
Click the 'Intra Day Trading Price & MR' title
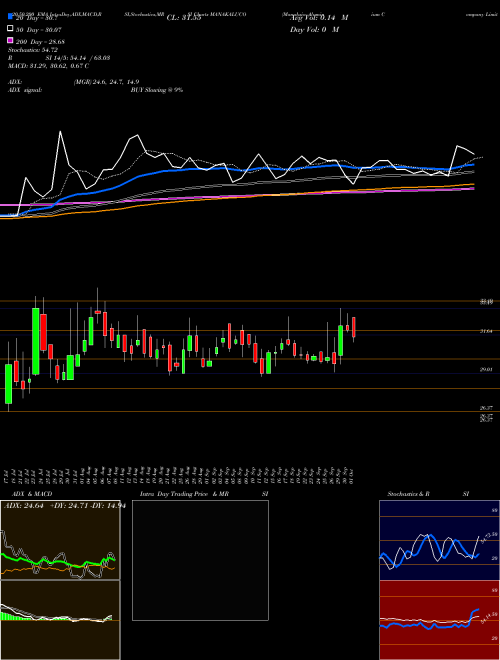click(x=184, y=494)
